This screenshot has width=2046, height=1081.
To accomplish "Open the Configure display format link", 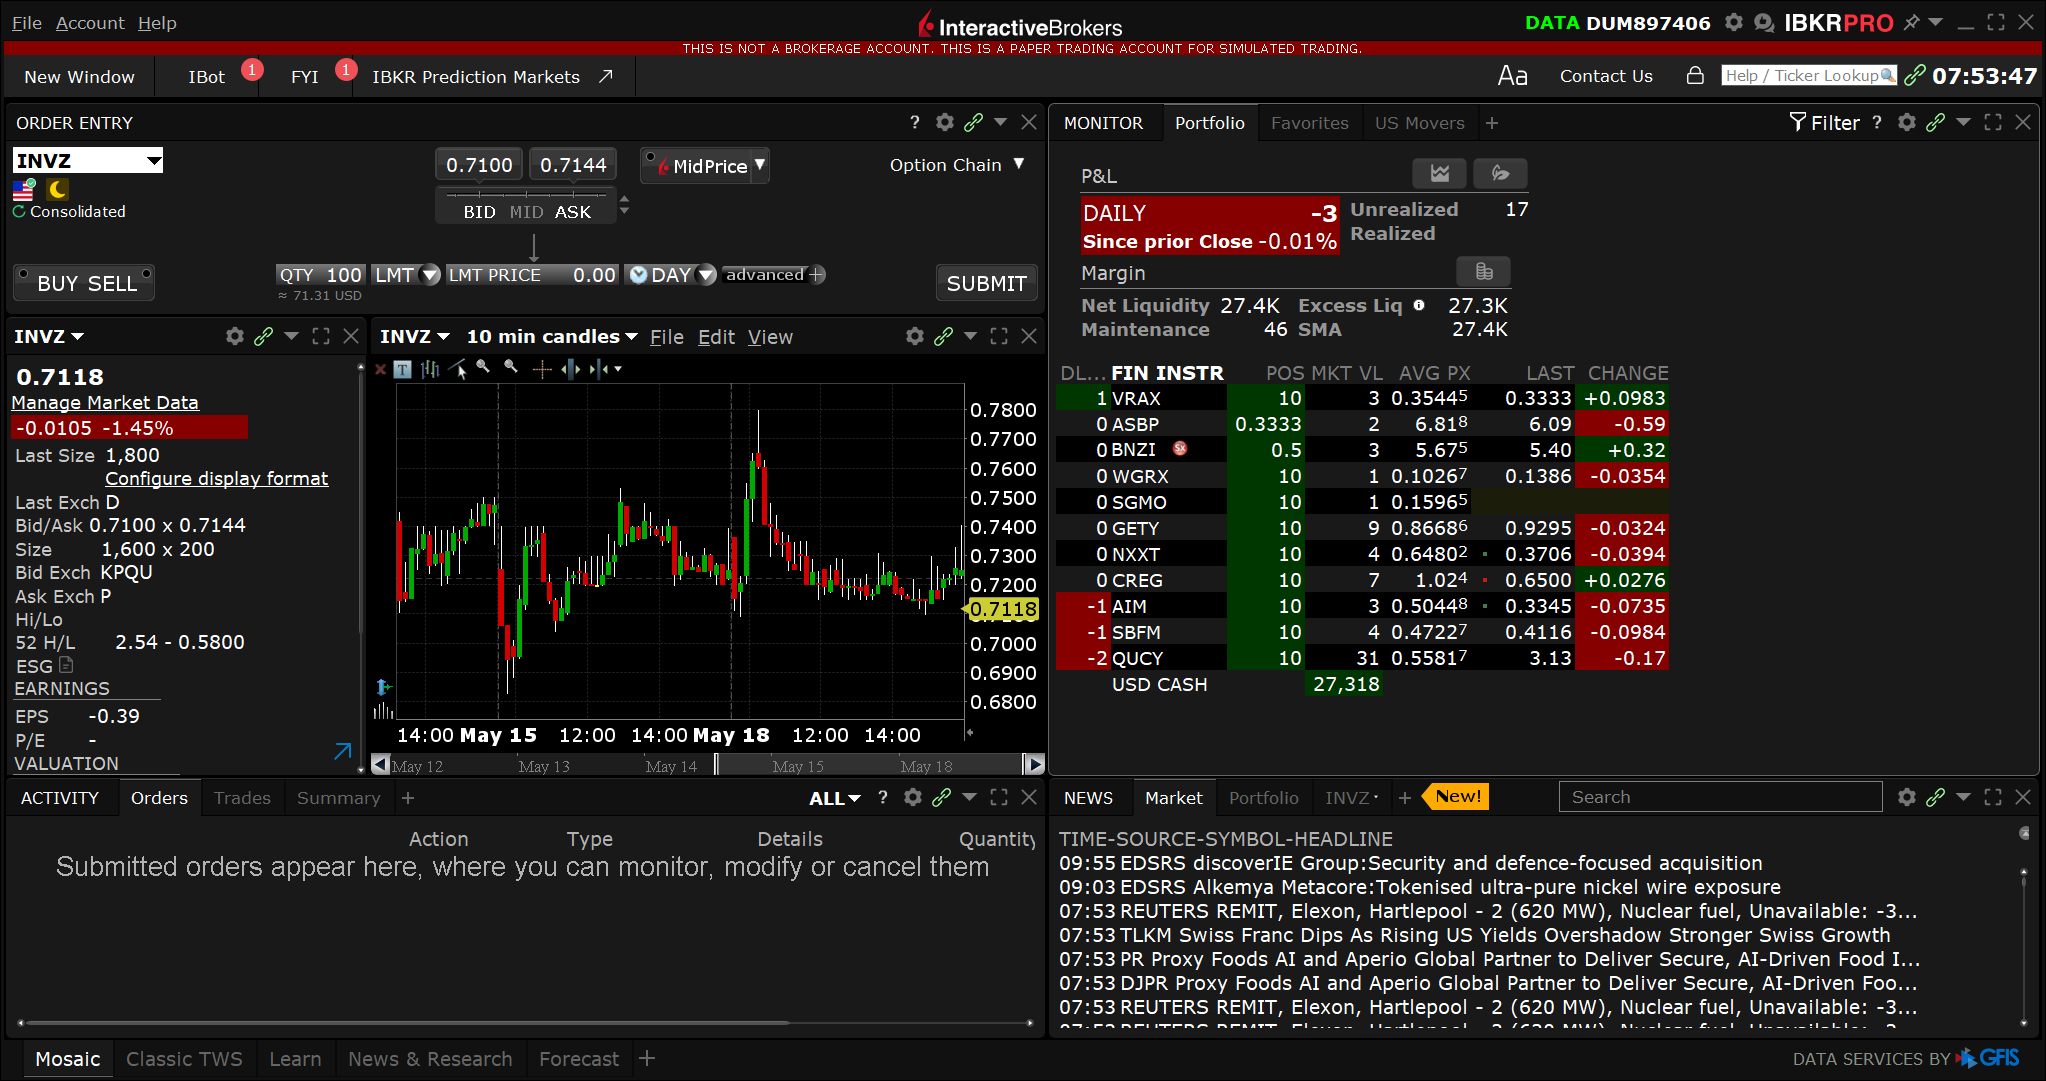I will pos(216,478).
